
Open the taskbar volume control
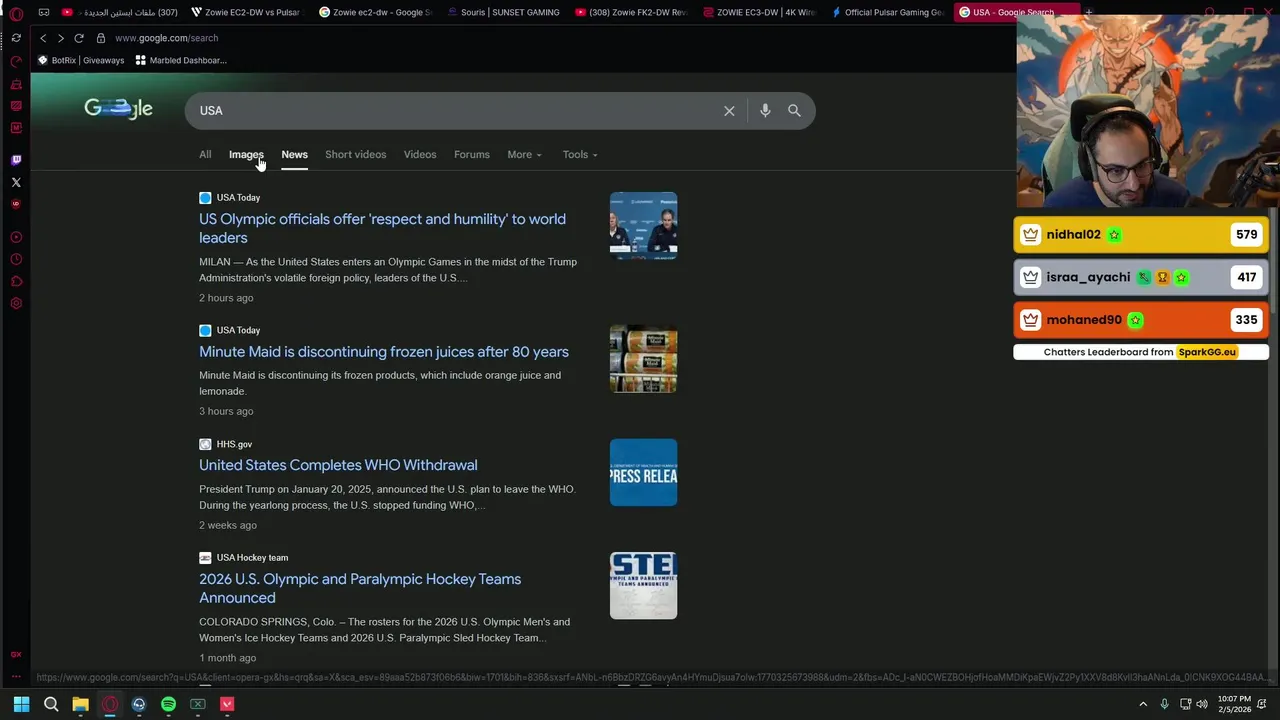[1202, 704]
